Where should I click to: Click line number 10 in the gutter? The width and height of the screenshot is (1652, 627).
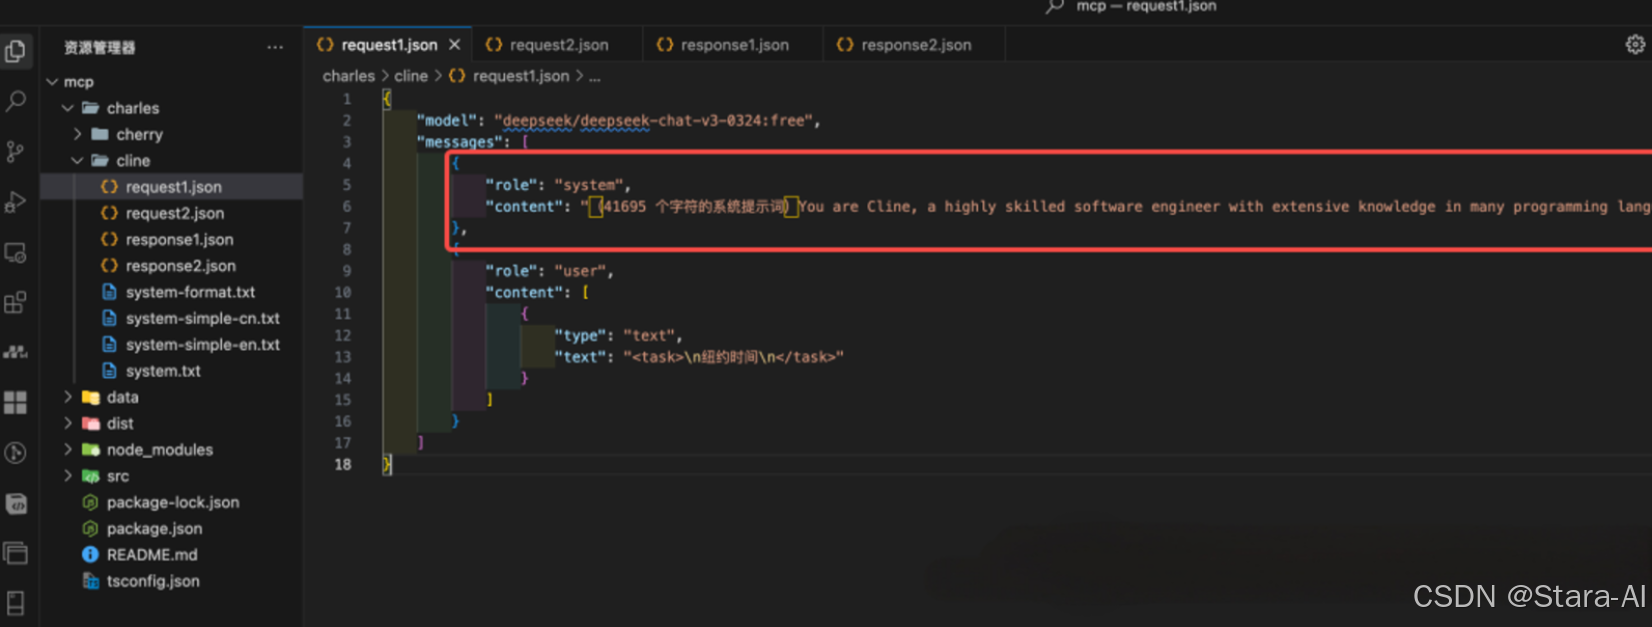(x=343, y=293)
